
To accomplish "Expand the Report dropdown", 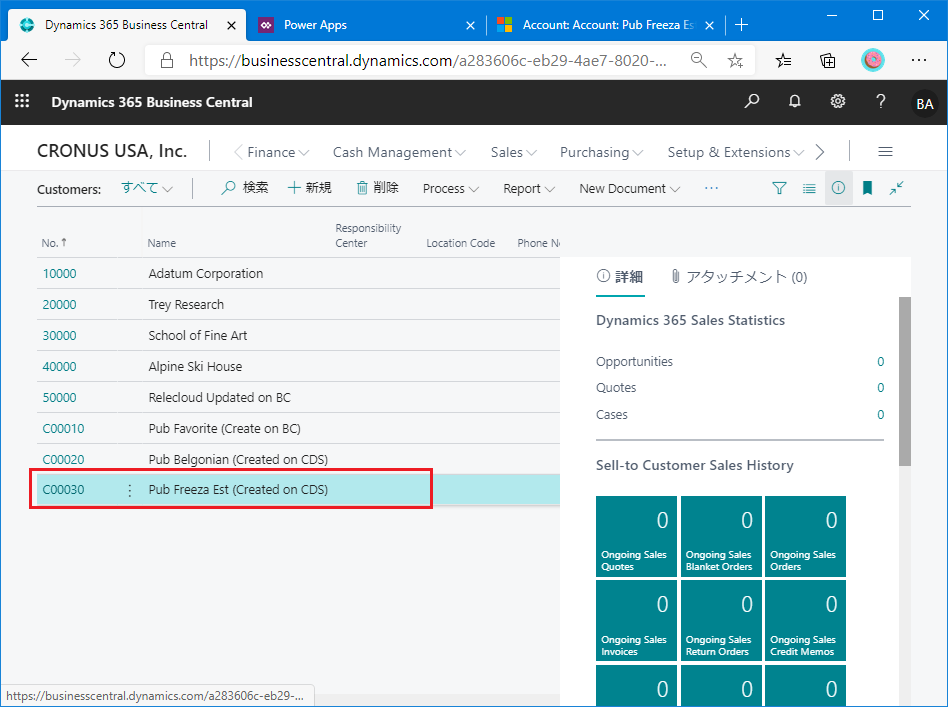I will (528, 189).
